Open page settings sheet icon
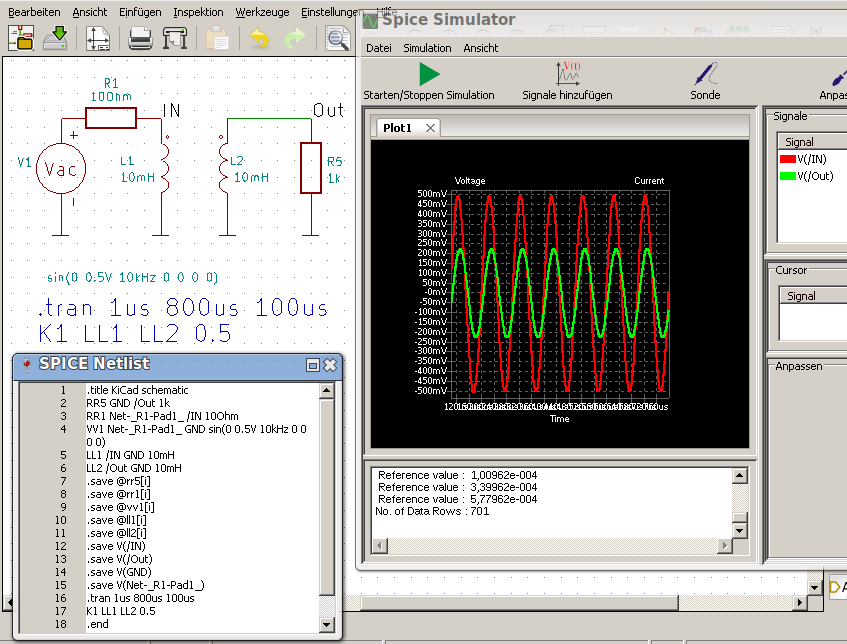 98,39
